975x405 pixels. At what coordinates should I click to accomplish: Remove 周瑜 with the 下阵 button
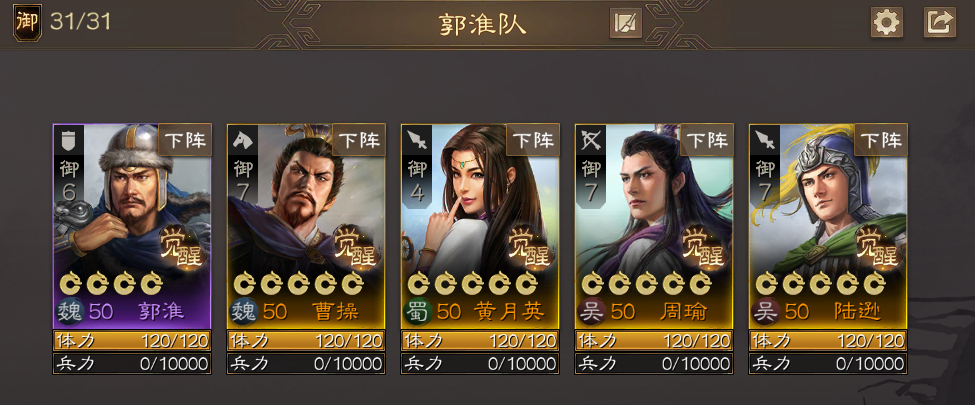(708, 140)
